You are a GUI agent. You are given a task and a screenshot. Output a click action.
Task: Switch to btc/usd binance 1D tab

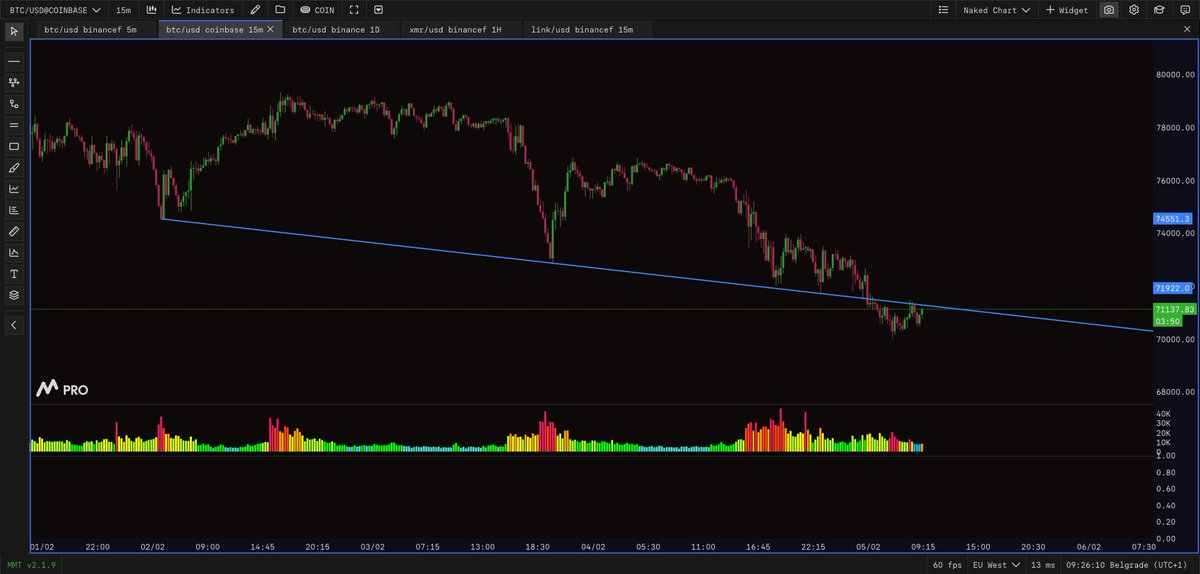[x=336, y=30]
